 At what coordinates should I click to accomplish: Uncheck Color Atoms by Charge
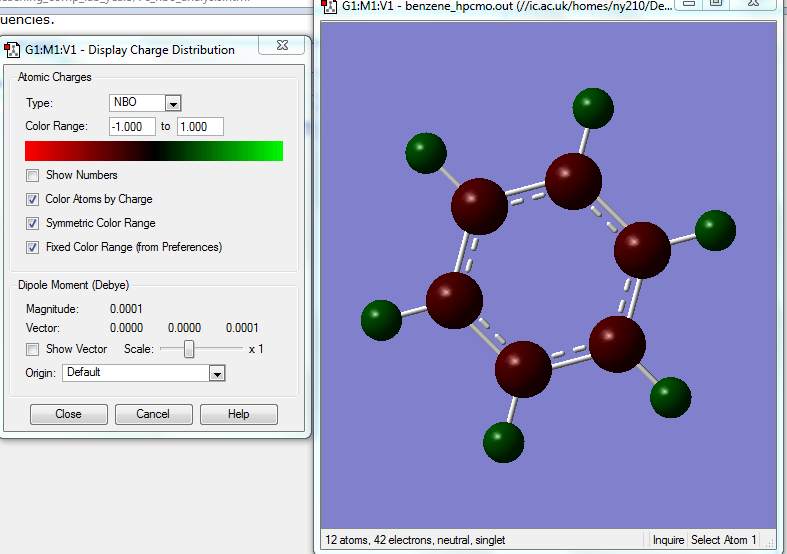[x=33, y=199]
